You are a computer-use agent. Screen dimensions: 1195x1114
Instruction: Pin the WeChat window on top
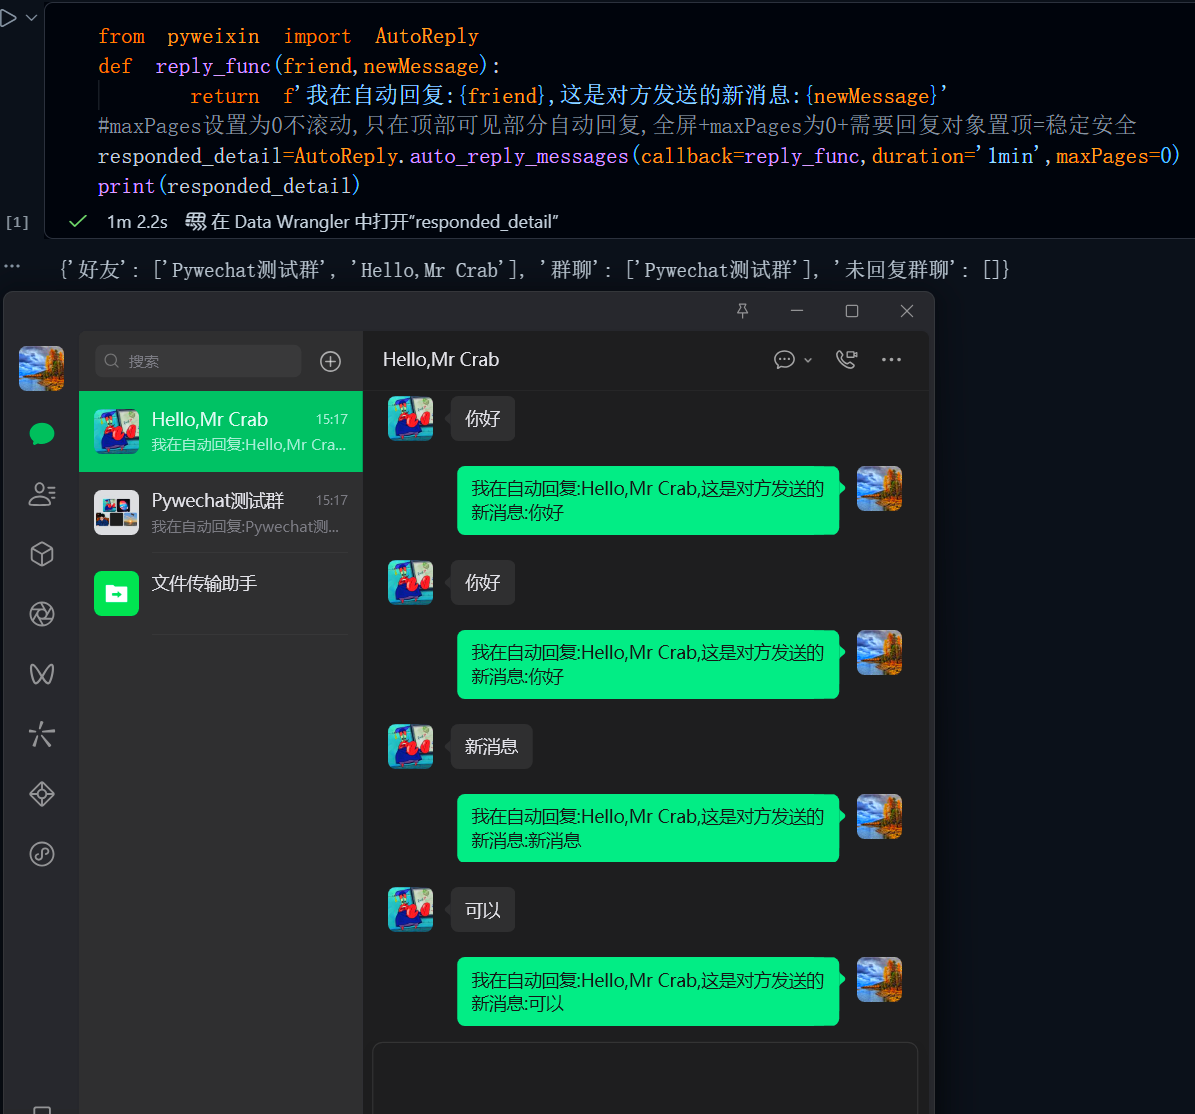[742, 311]
